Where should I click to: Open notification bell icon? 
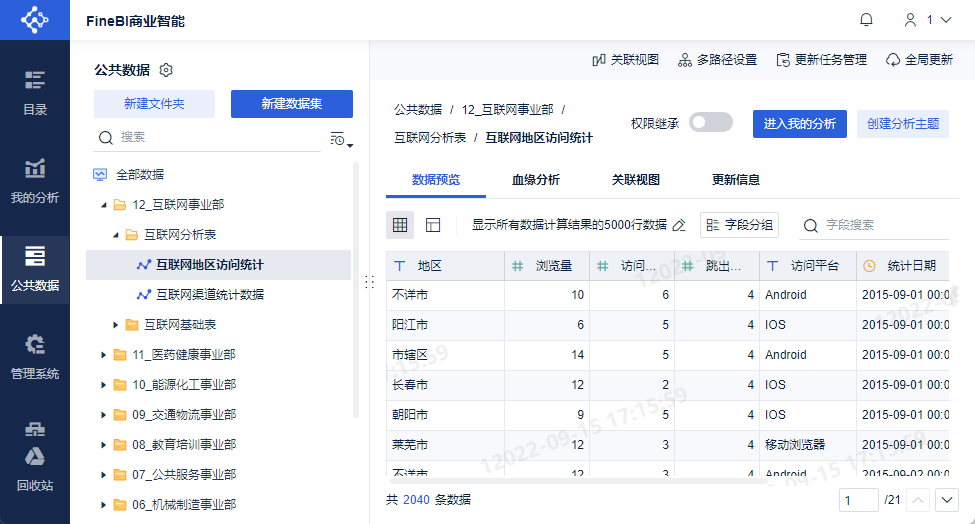pyautogui.click(x=866, y=20)
